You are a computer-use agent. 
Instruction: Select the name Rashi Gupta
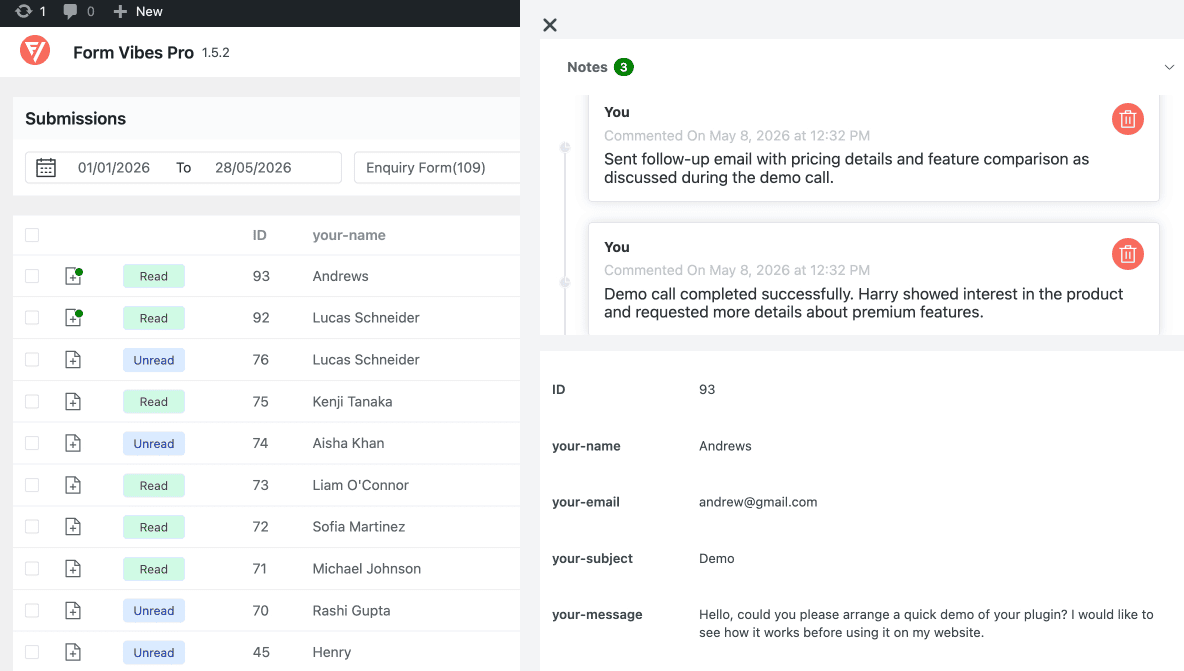click(x=351, y=611)
